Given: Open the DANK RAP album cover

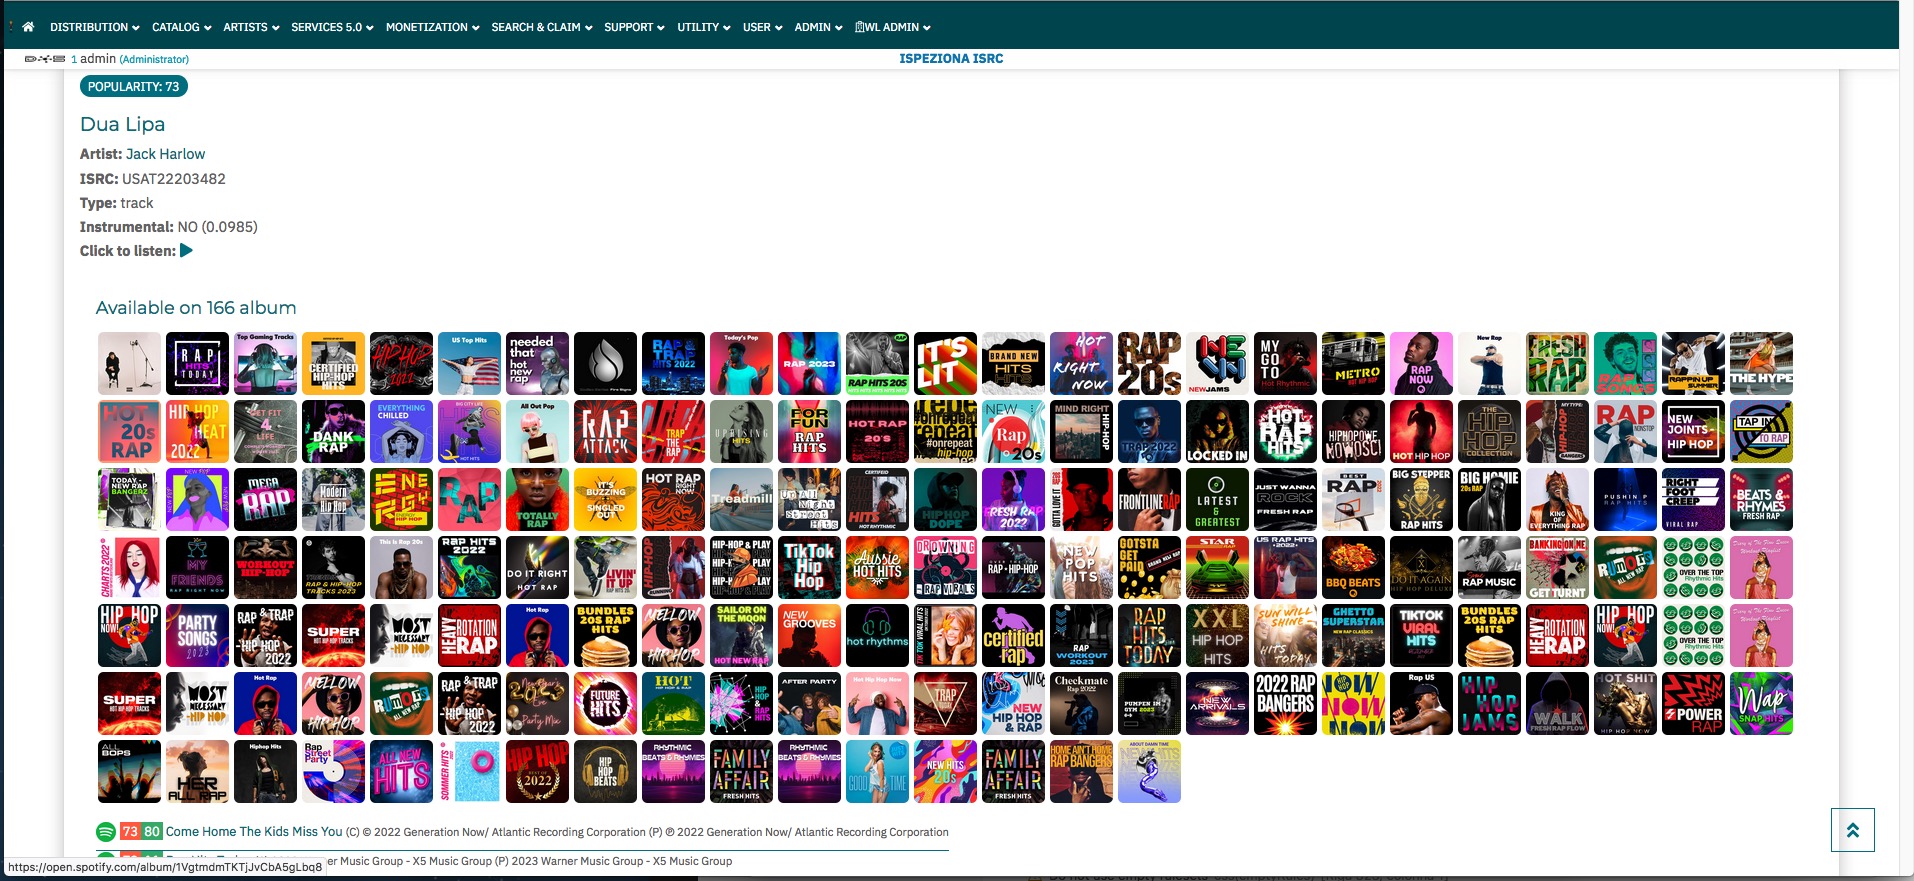Looking at the screenshot, I should [x=333, y=431].
